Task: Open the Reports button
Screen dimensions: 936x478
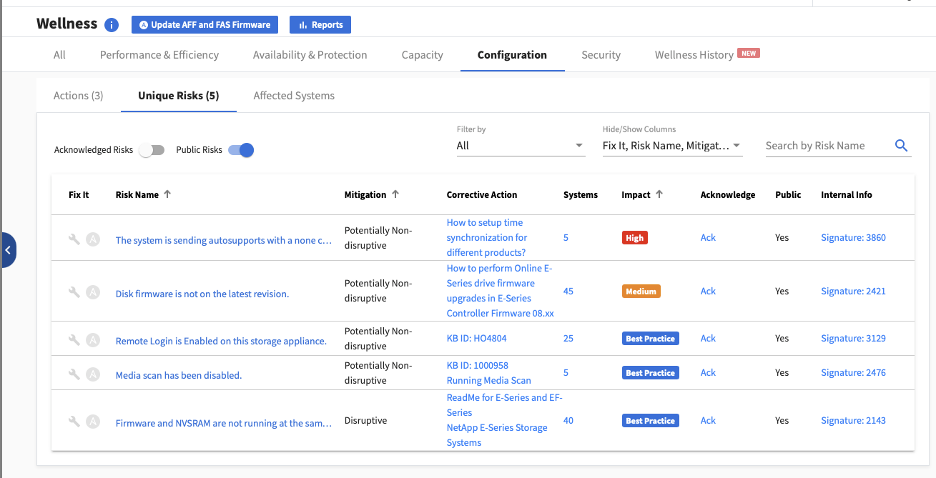Action: (x=320, y=25)
